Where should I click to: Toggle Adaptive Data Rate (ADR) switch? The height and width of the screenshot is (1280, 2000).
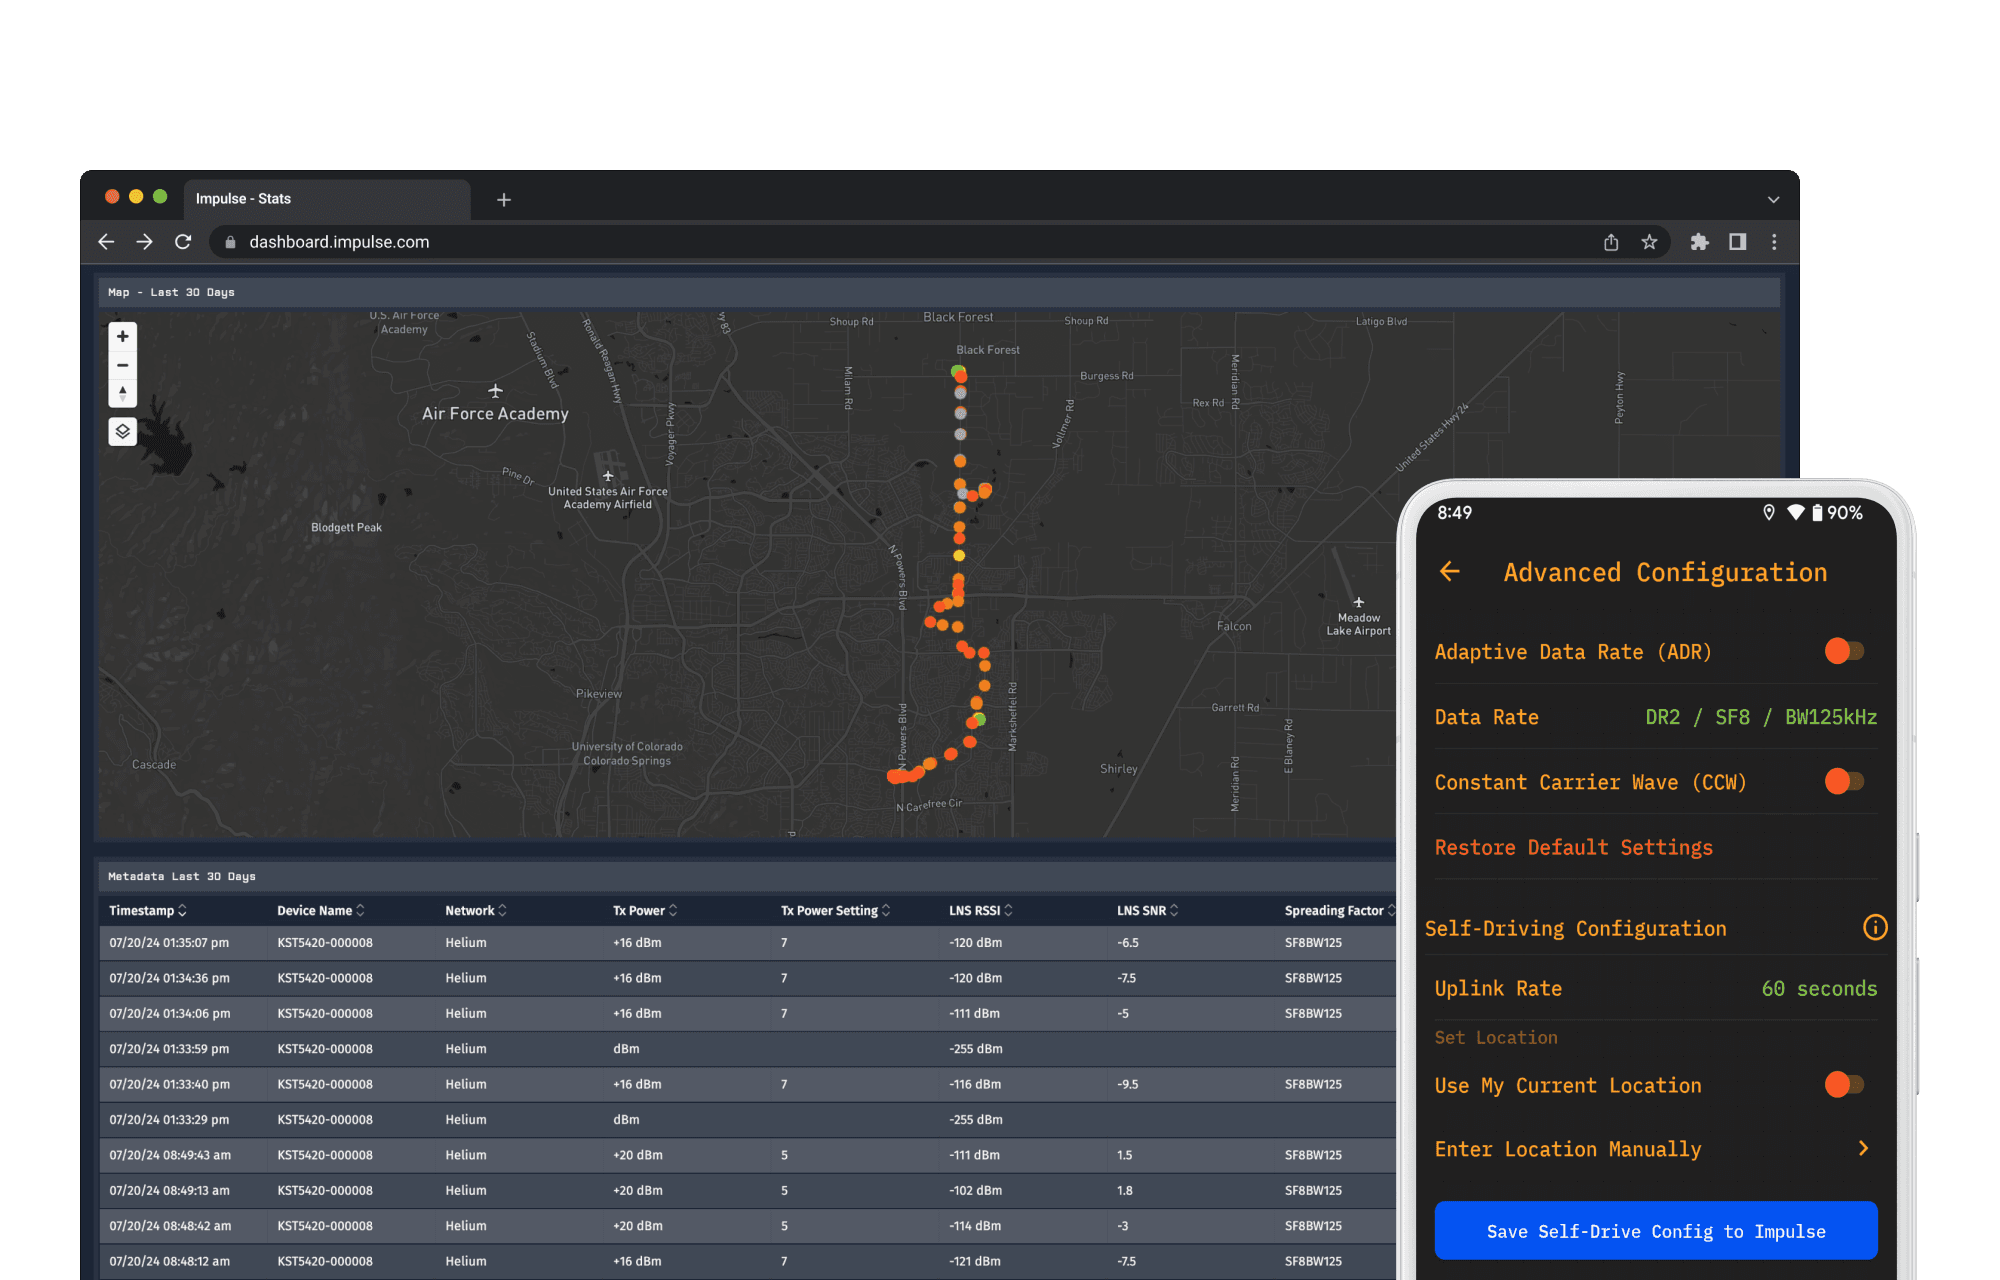click(1844, 651)
